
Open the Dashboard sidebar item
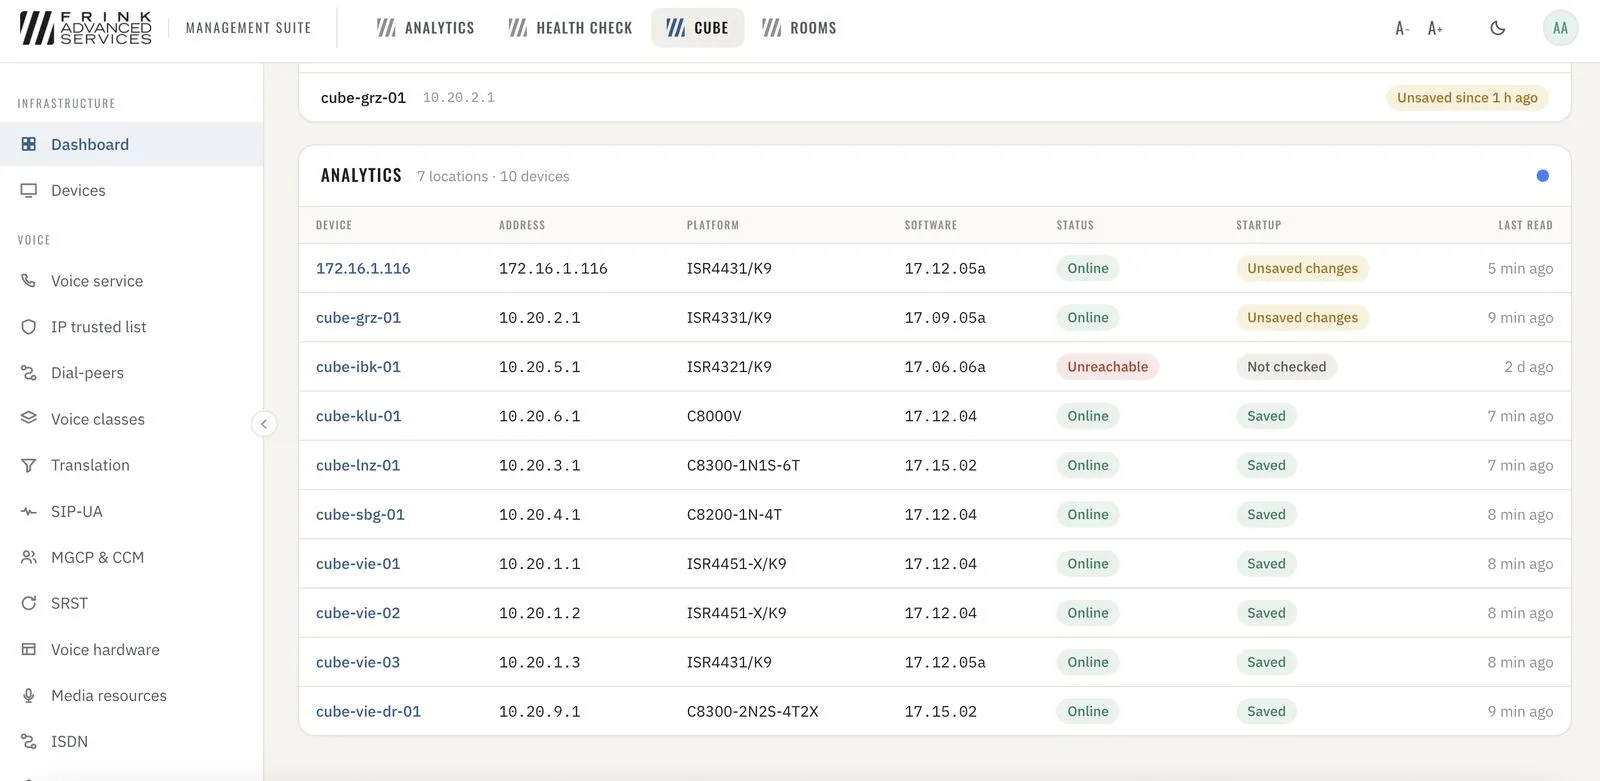click(131, 144)
